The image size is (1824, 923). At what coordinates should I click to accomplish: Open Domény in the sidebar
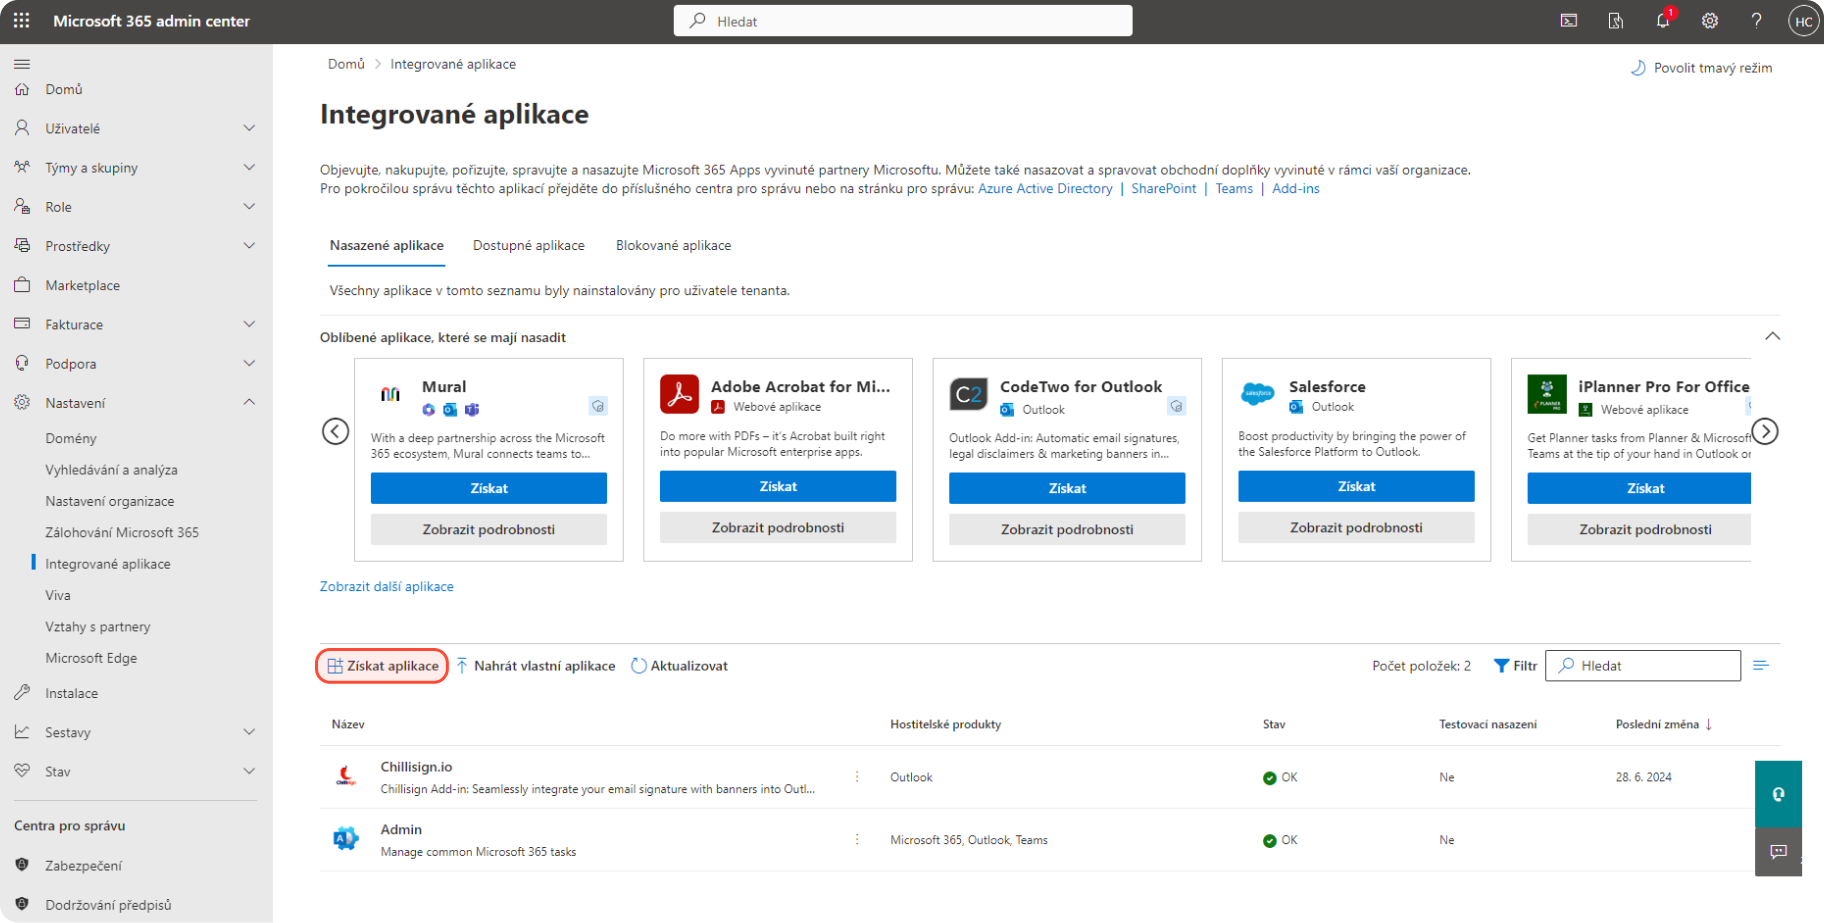pyautogui.click(x=71, y=438)
